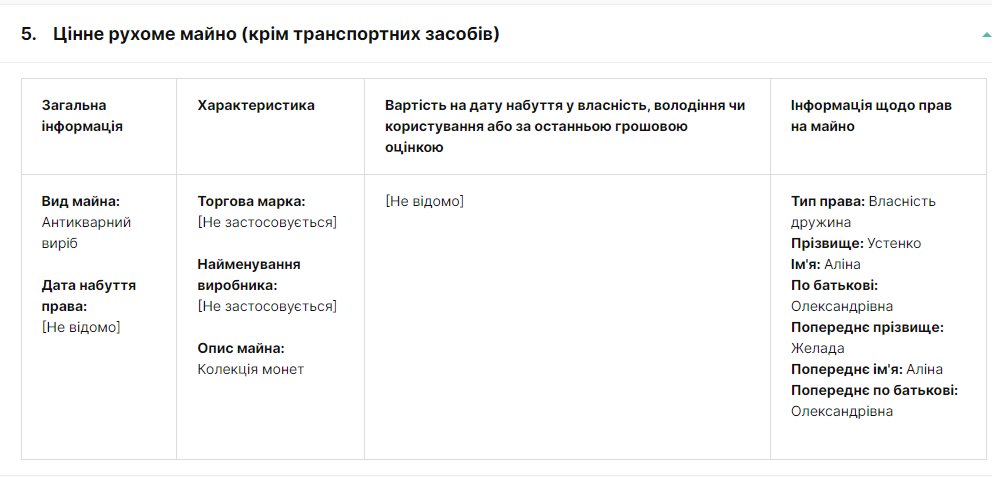Image resolution: width=992 pixels, height=477 pixels.
Task: Click the "Загальна інформація" column header
Action: pos(82,115)
